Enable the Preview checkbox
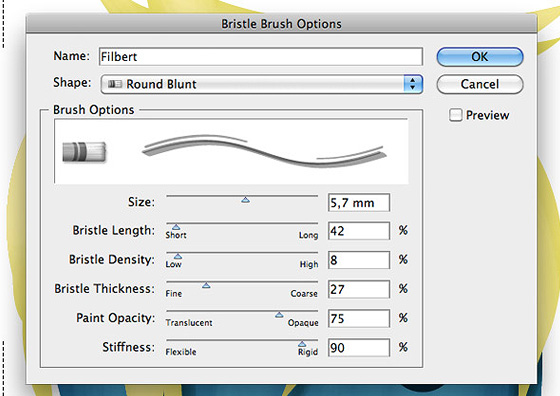The height and width of the screenshot is (396, 560). [456, 115]
